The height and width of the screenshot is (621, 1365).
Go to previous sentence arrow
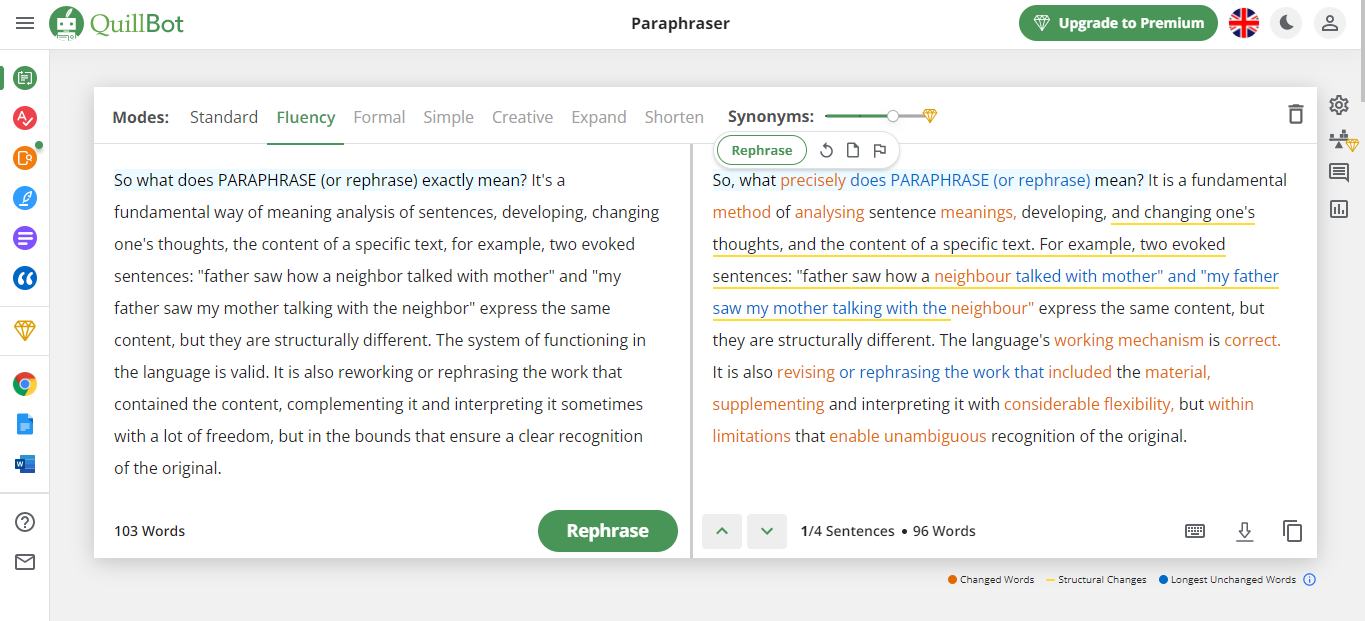722,531
